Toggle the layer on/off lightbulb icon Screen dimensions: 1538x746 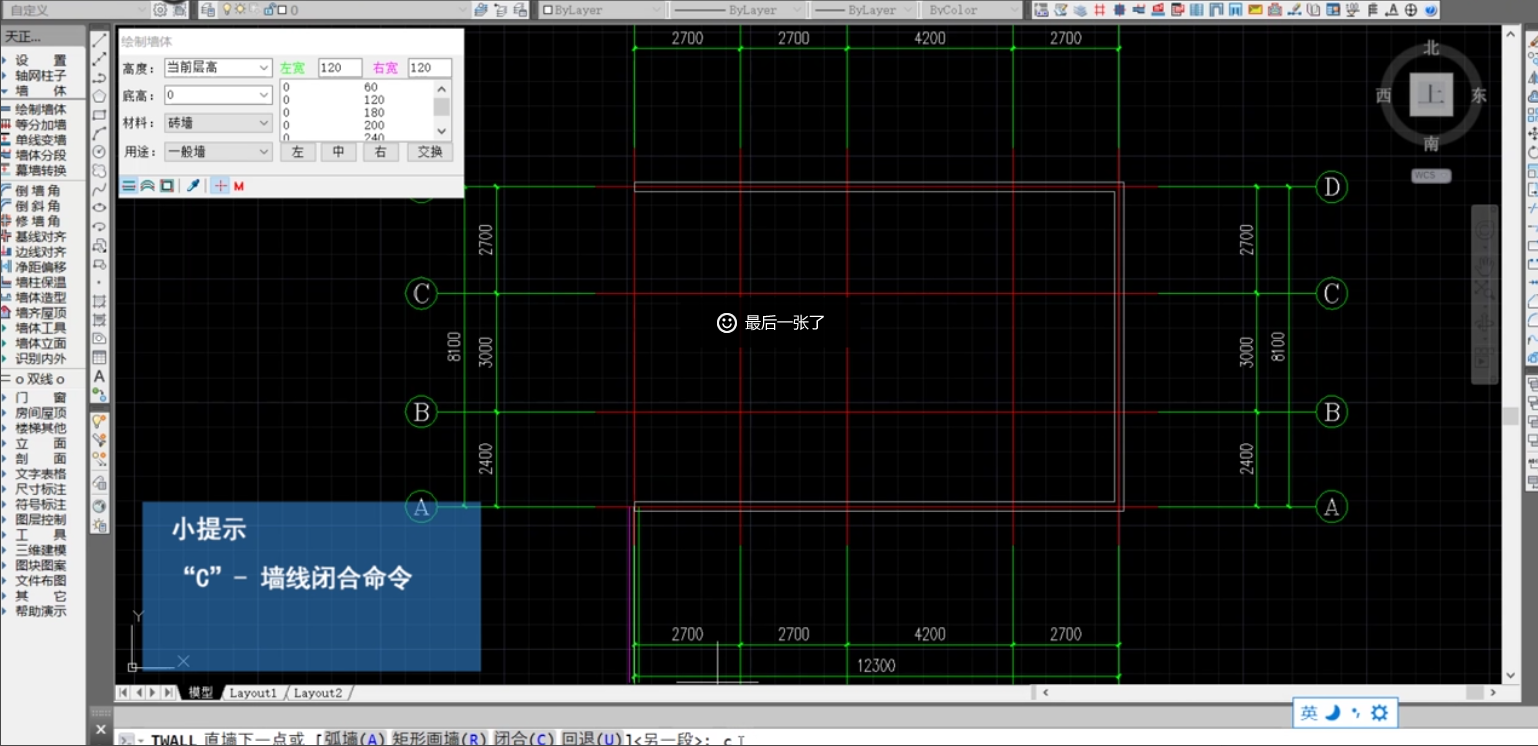pyautogui.click(x=226, y=10)
